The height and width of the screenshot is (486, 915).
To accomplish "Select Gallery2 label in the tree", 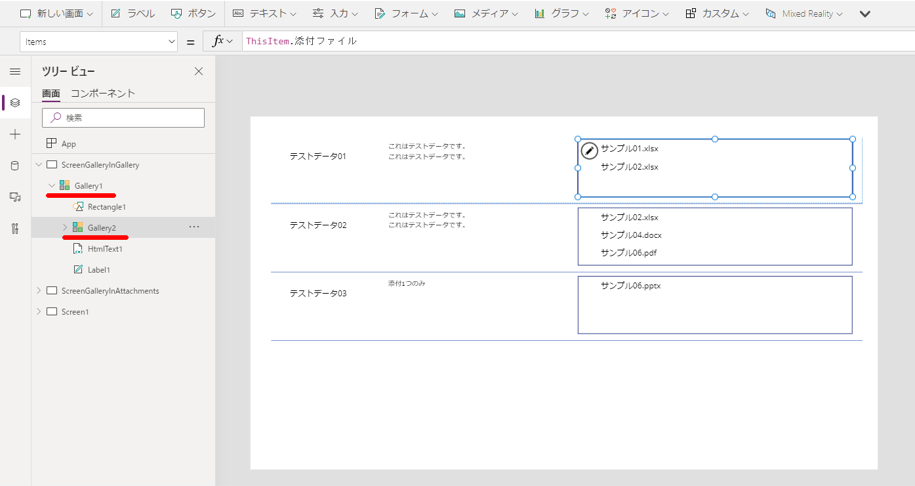I will point(102,228).
